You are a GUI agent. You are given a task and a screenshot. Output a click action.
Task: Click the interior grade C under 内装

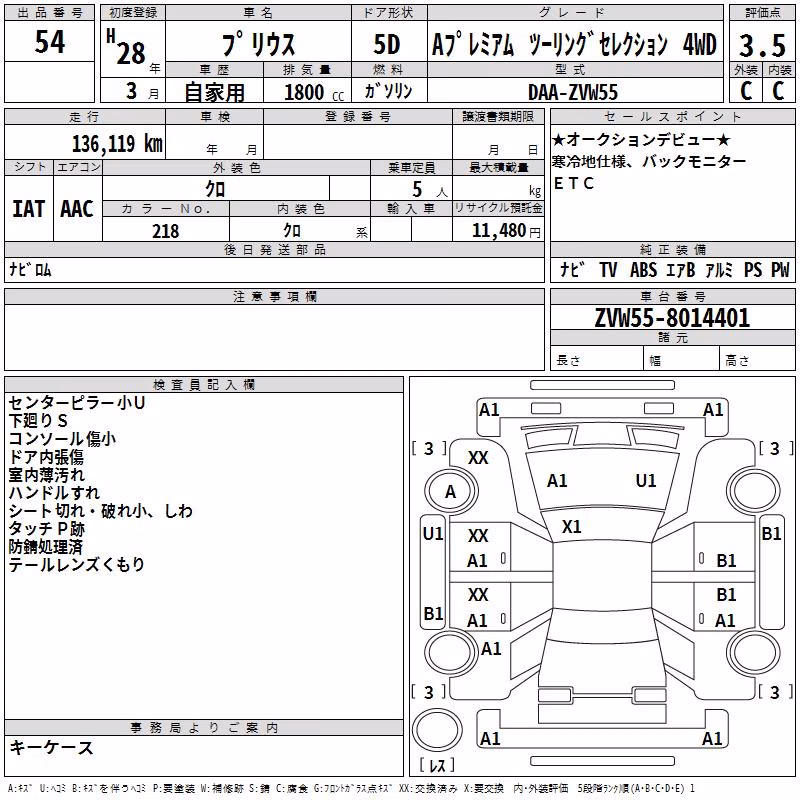point(778,91)
